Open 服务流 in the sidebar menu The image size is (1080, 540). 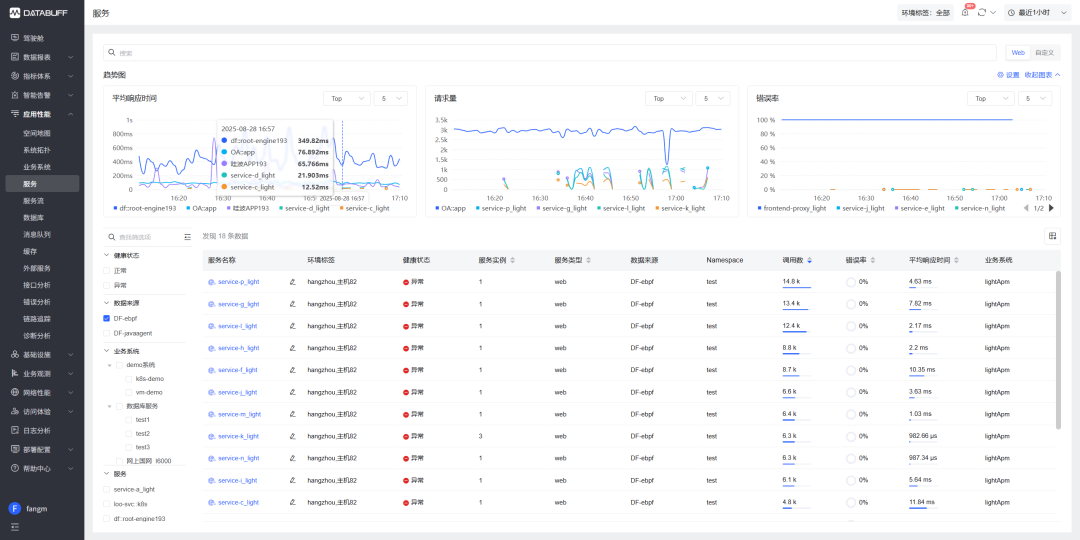pyautogui.click(x=34, y=201)
